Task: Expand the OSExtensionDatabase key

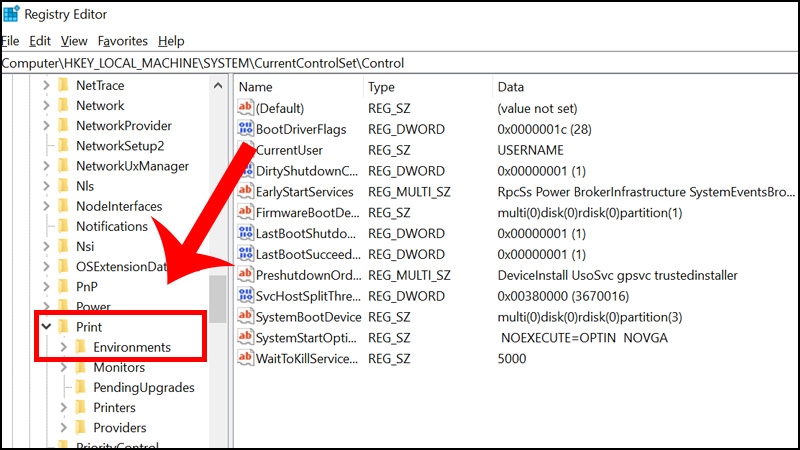Action: click(x=46, y=266)
